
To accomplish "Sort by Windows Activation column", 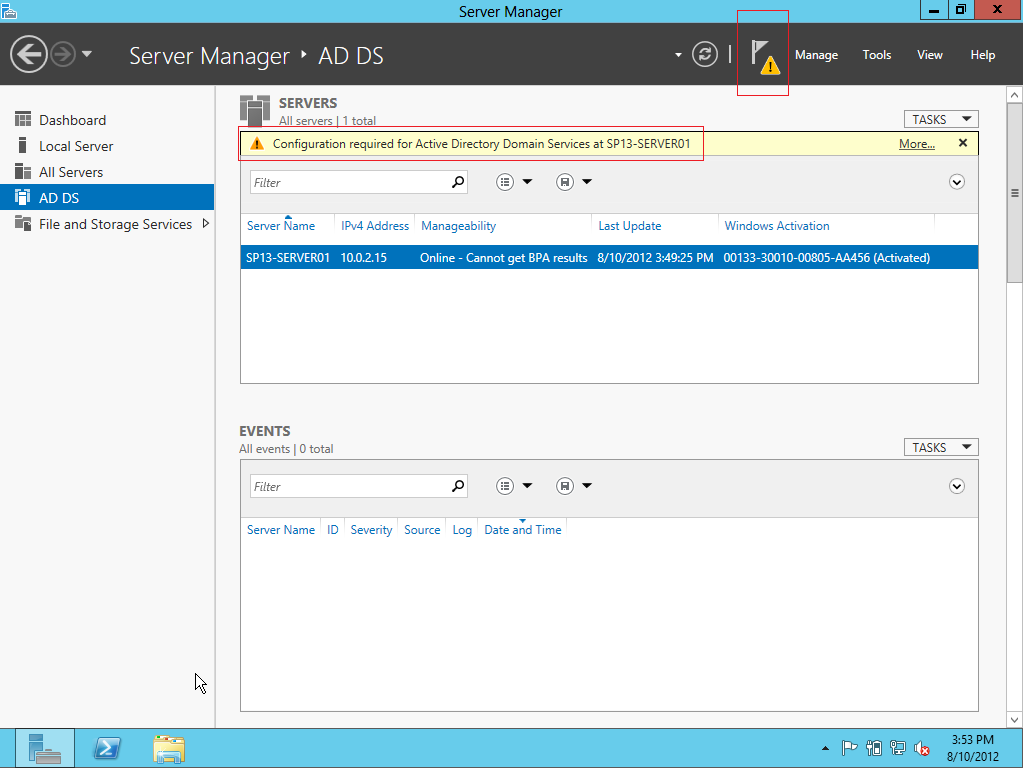I will coord(777,226).
